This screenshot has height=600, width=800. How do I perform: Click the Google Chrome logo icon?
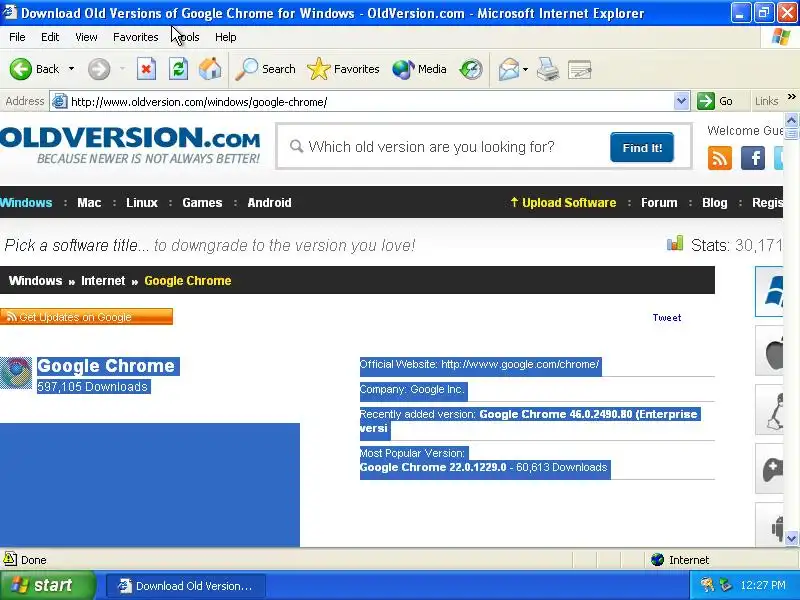pos(16,373)
